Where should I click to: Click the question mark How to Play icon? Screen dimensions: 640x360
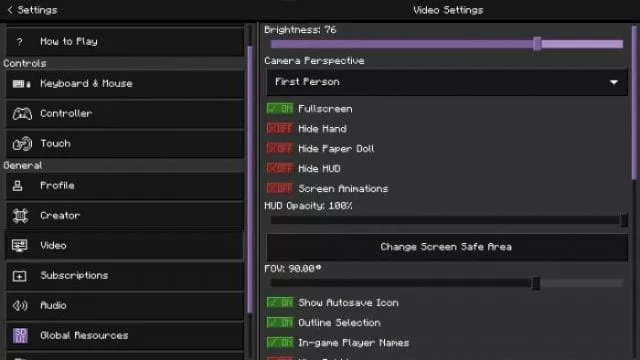tap(19, 42)
